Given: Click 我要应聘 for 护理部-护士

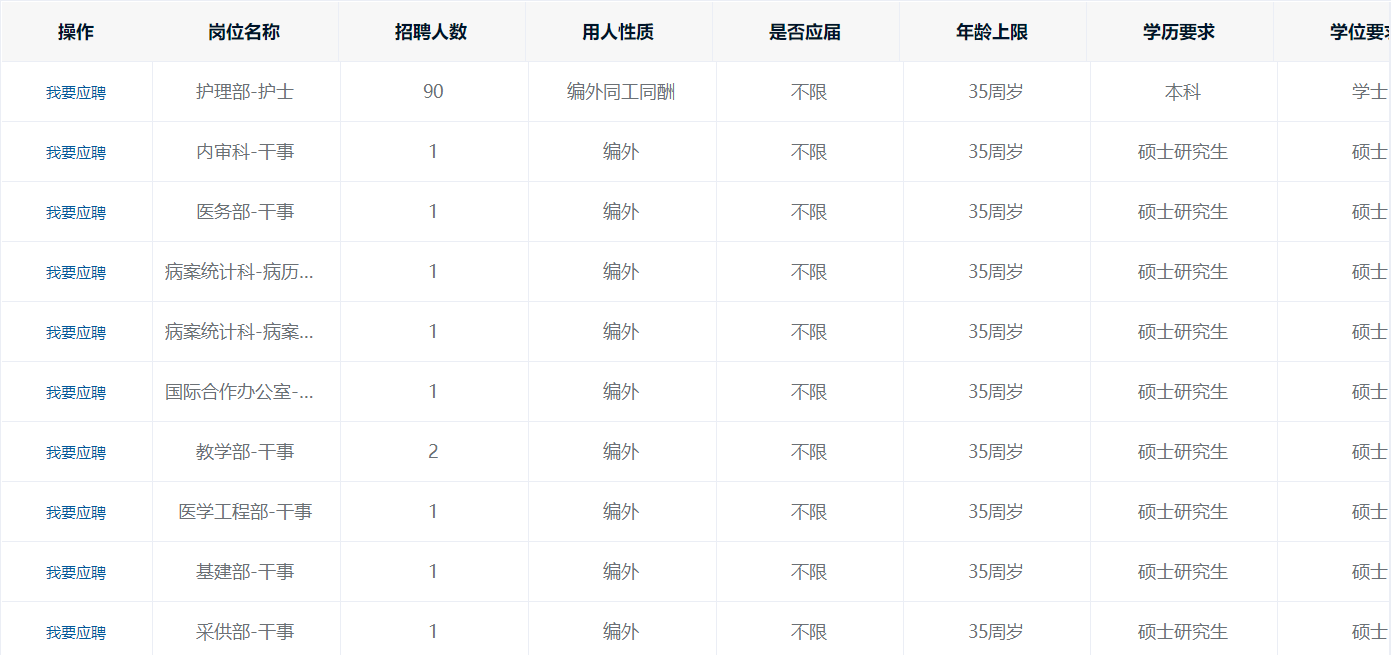Looking at the screenshot, I should click(76, 92).
